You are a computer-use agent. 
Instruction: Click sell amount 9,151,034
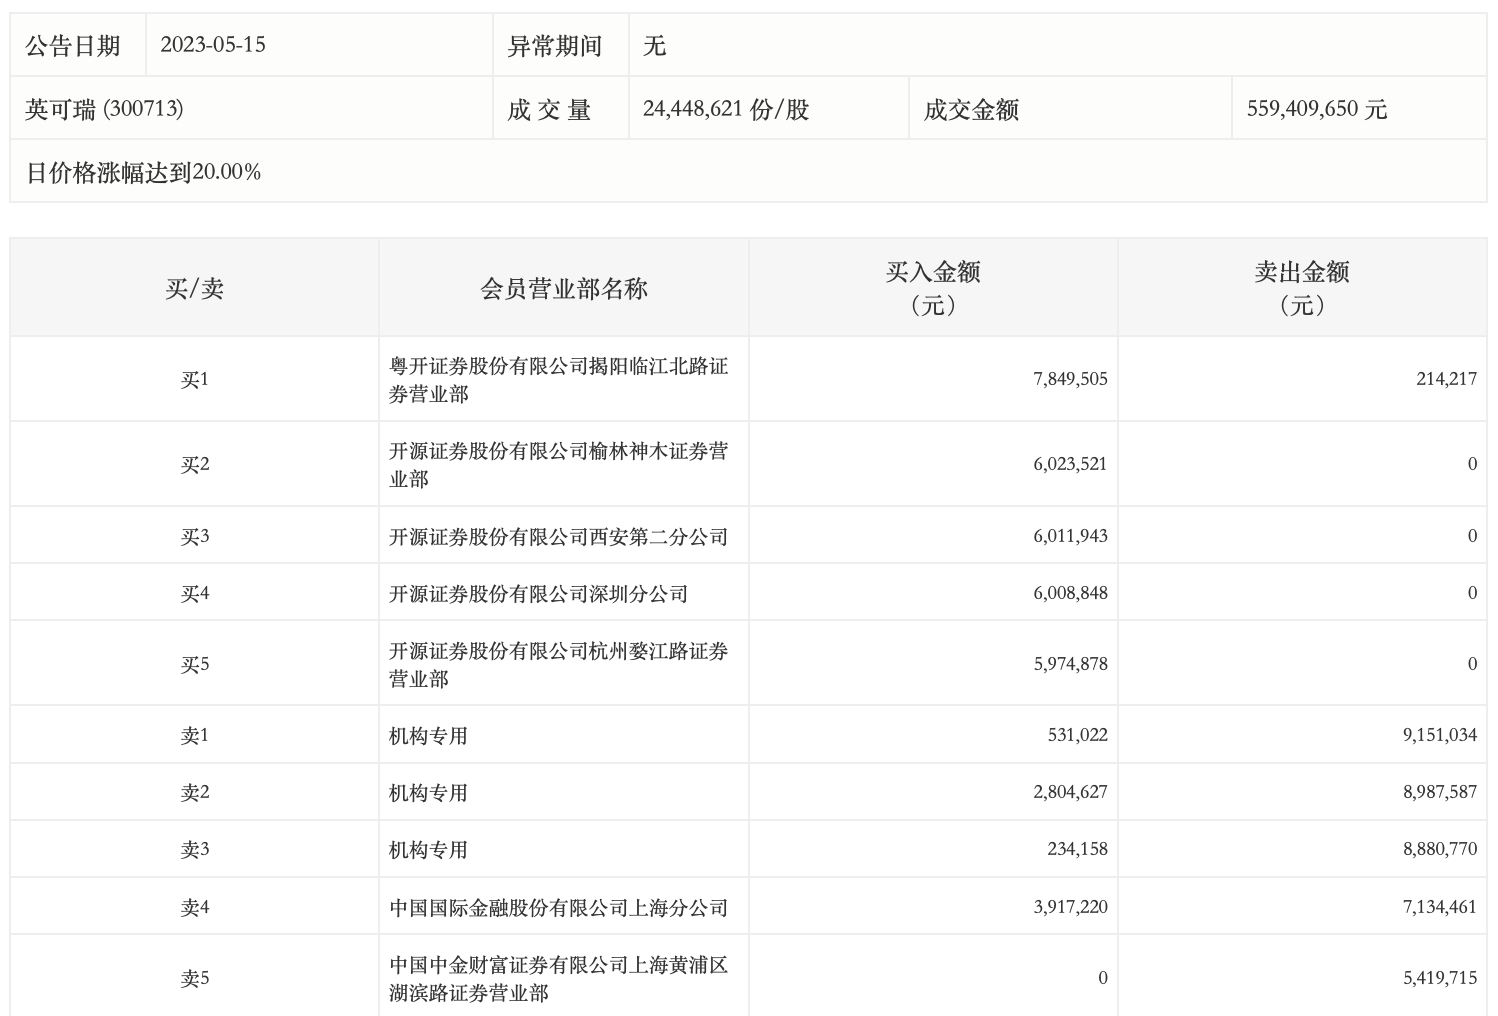(1439, 735)
